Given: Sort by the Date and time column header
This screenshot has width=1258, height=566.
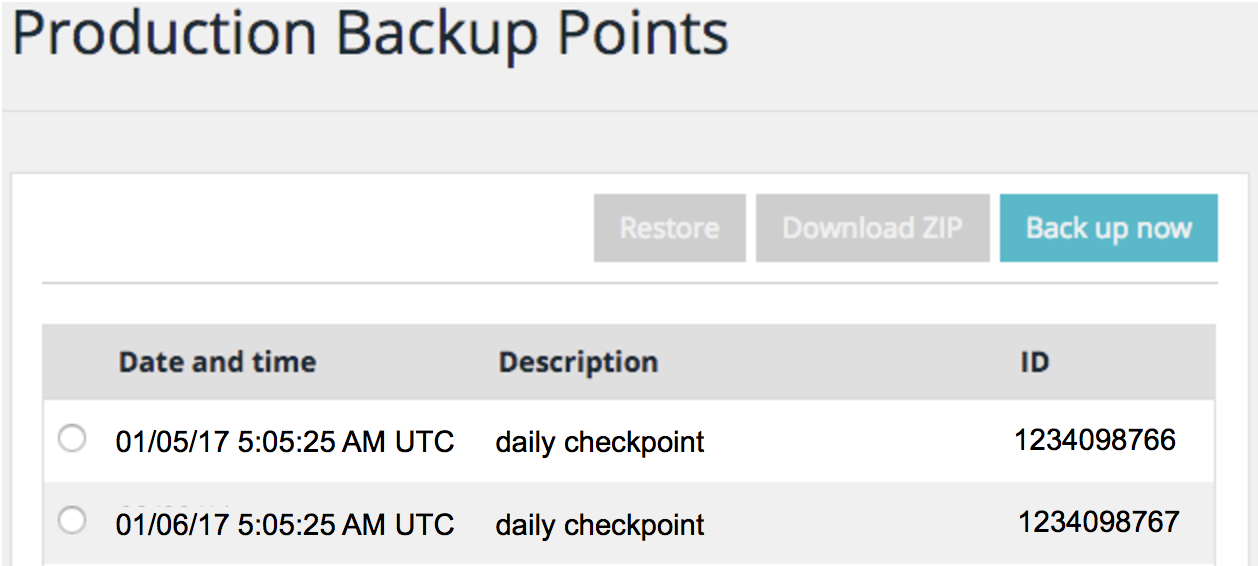Looking at the screenshot, I should point(217,362).
